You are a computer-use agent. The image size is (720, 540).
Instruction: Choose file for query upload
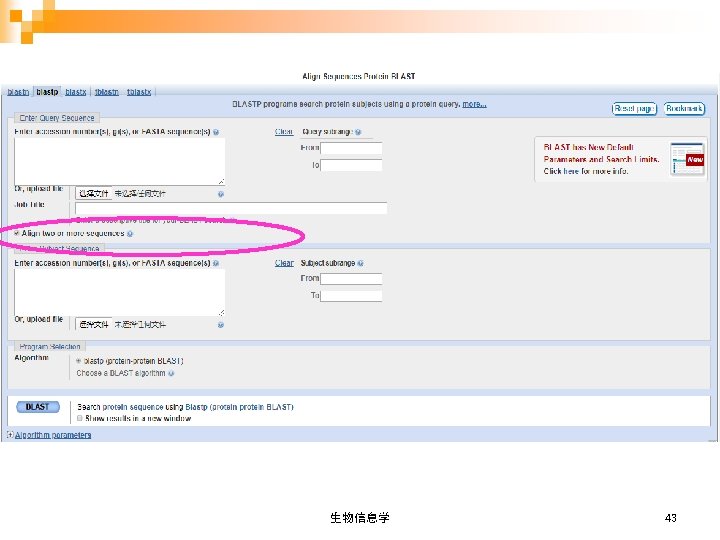94,193
